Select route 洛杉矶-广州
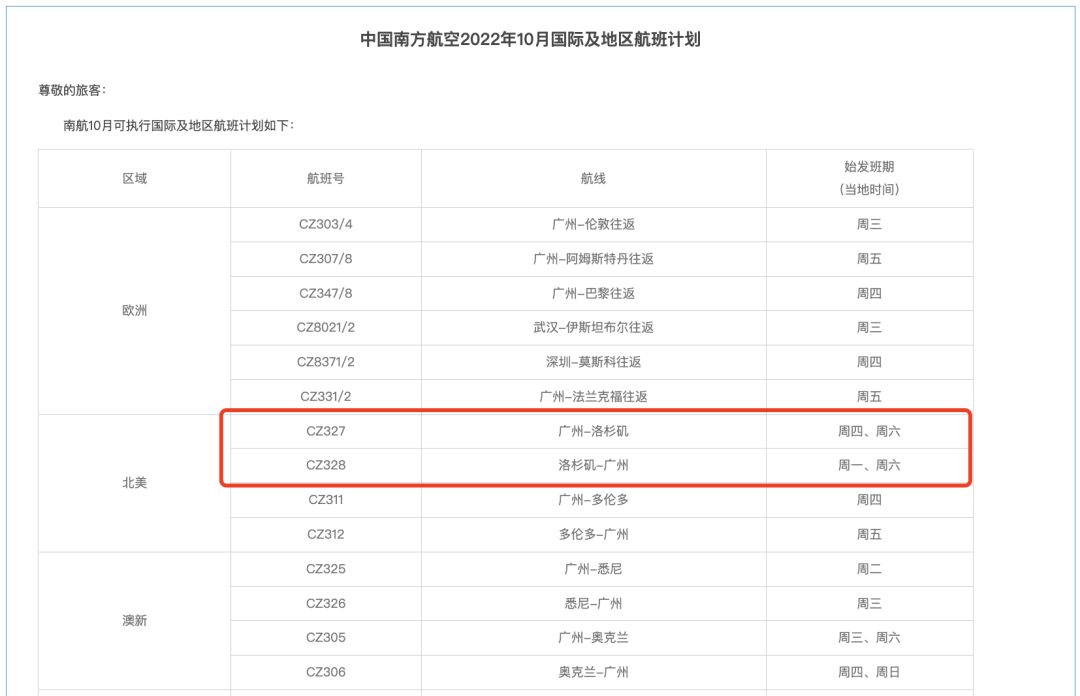This screenshot has width=1080, height=696. [593, 465]
